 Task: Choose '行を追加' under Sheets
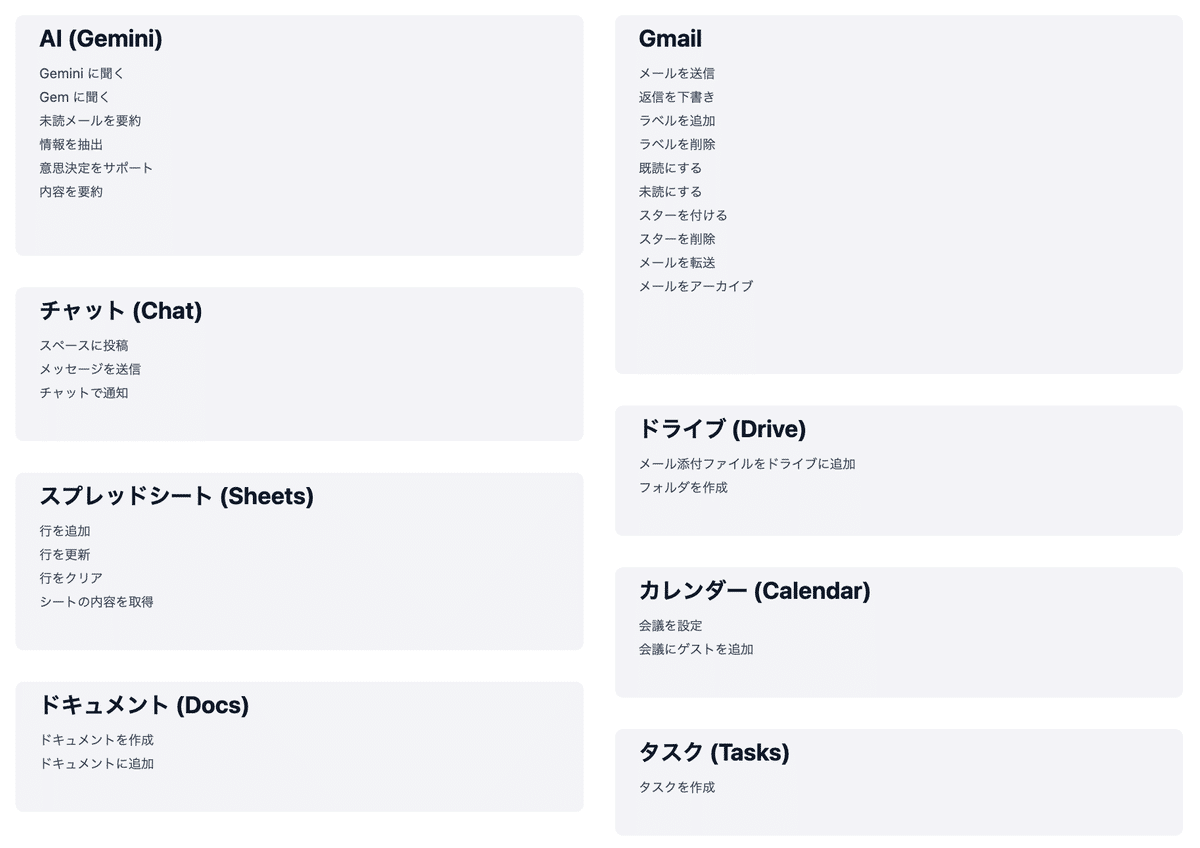(x=65, y=531)
